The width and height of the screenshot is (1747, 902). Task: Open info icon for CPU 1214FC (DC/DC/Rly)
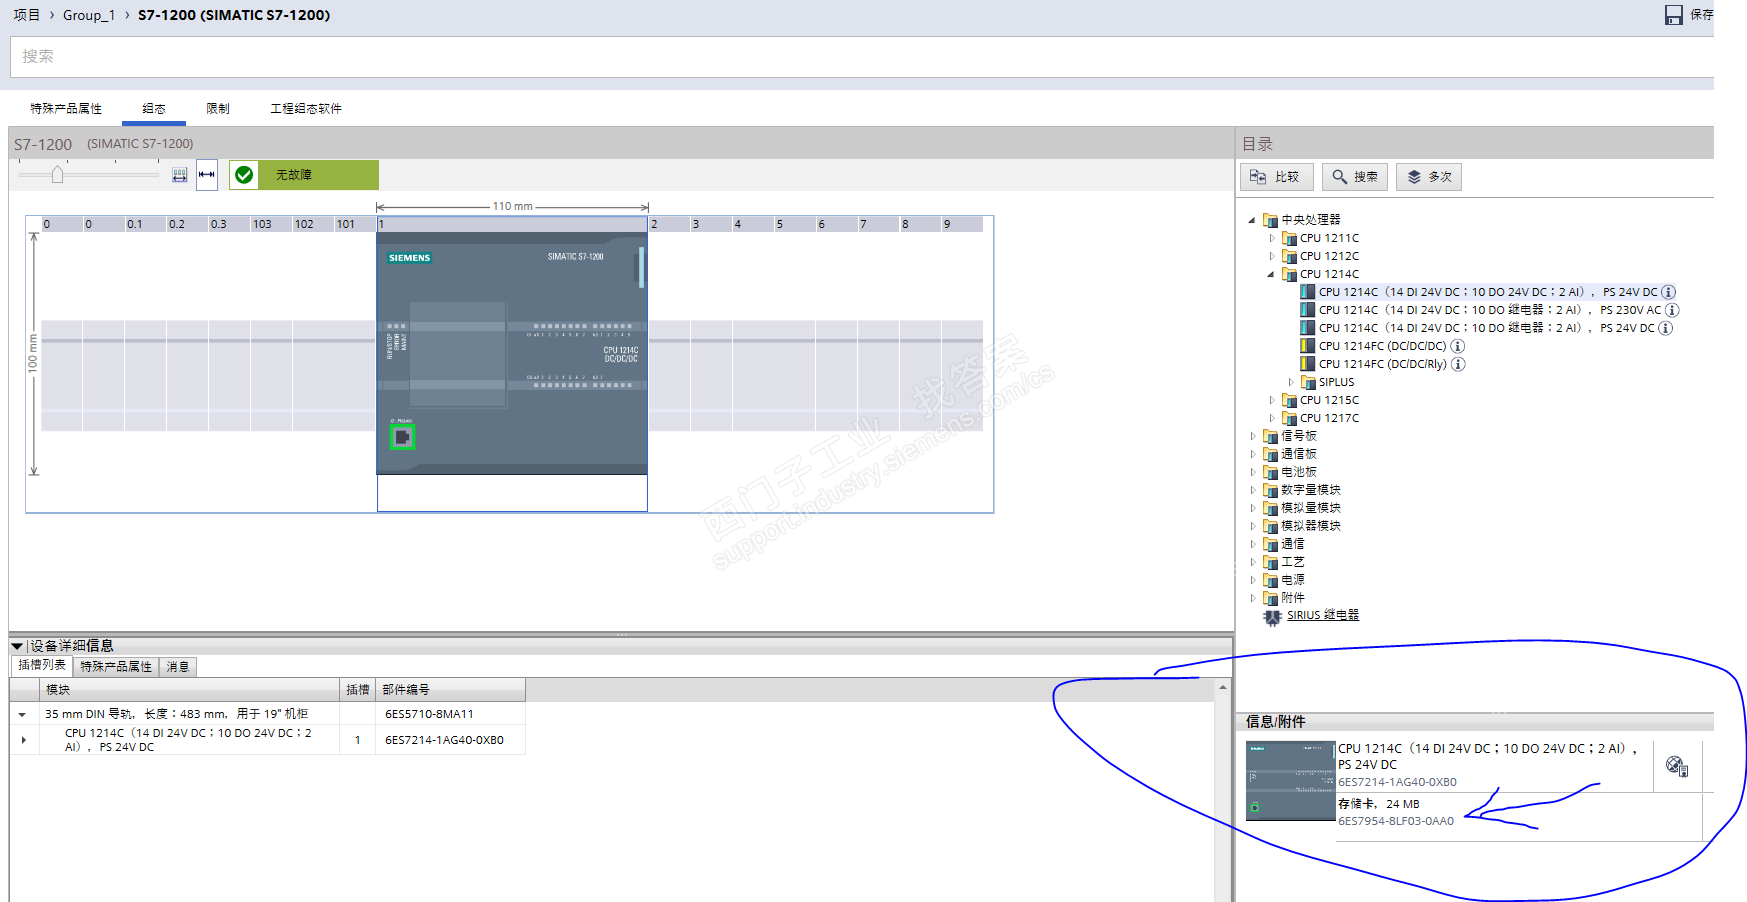click(x=1458, y=364)
